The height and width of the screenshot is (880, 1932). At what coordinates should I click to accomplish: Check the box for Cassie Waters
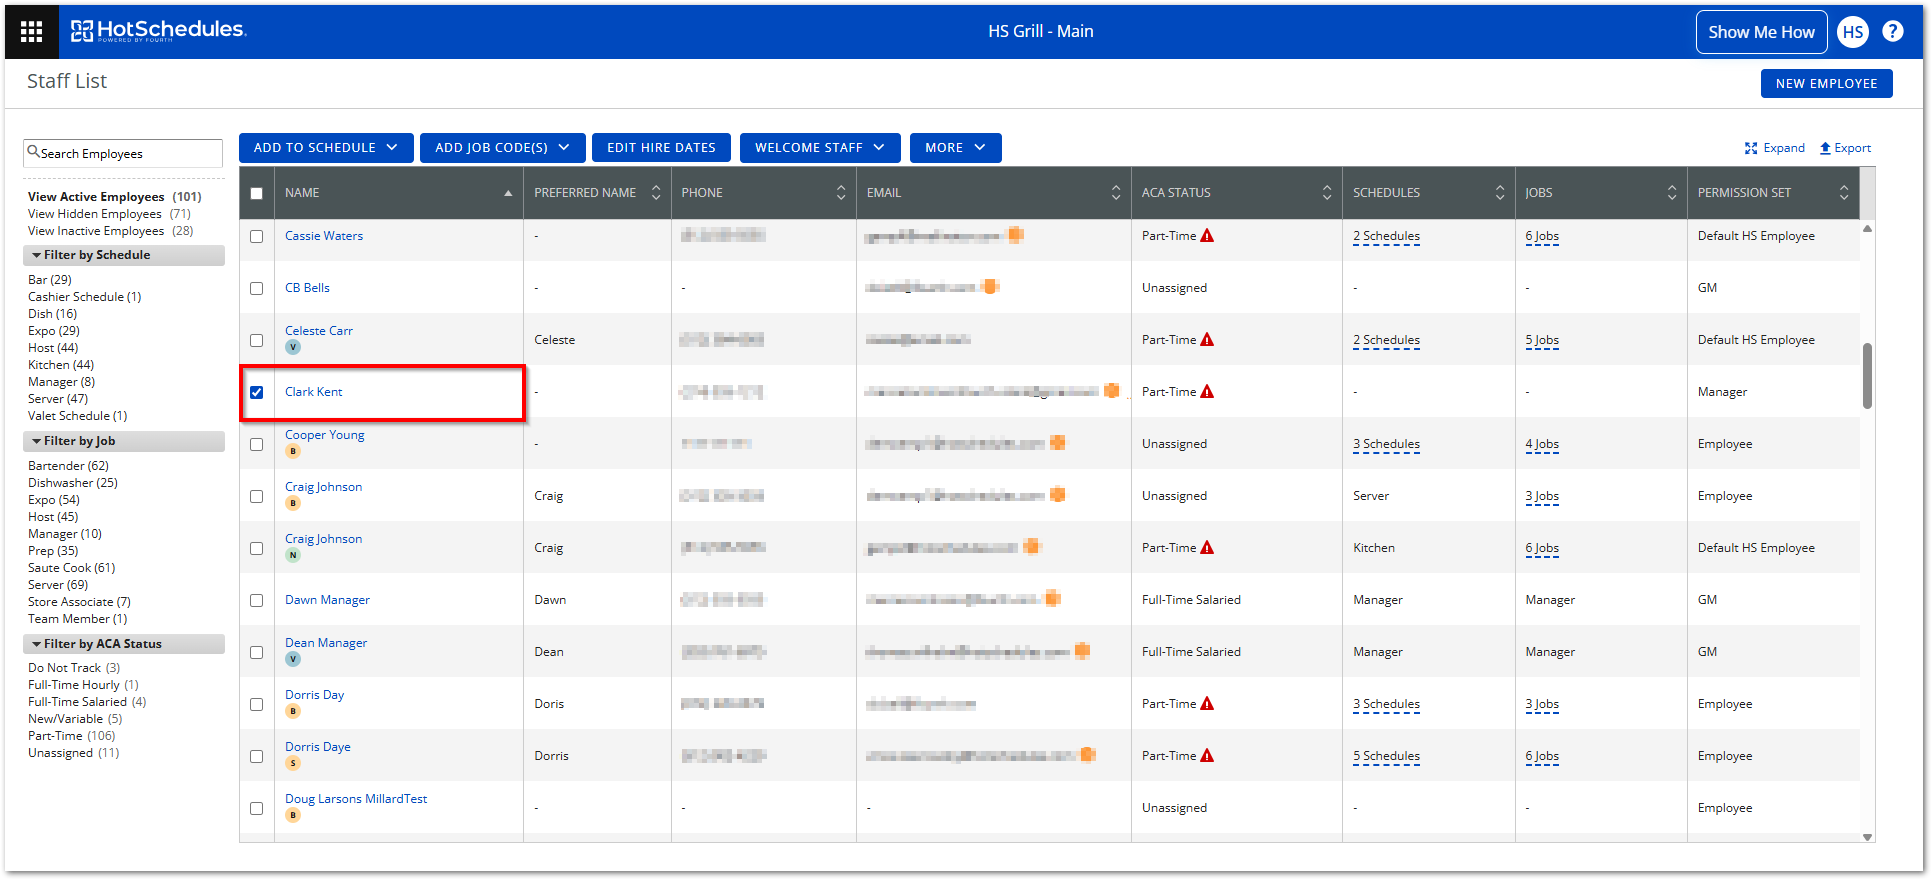(x=257, y=236)
